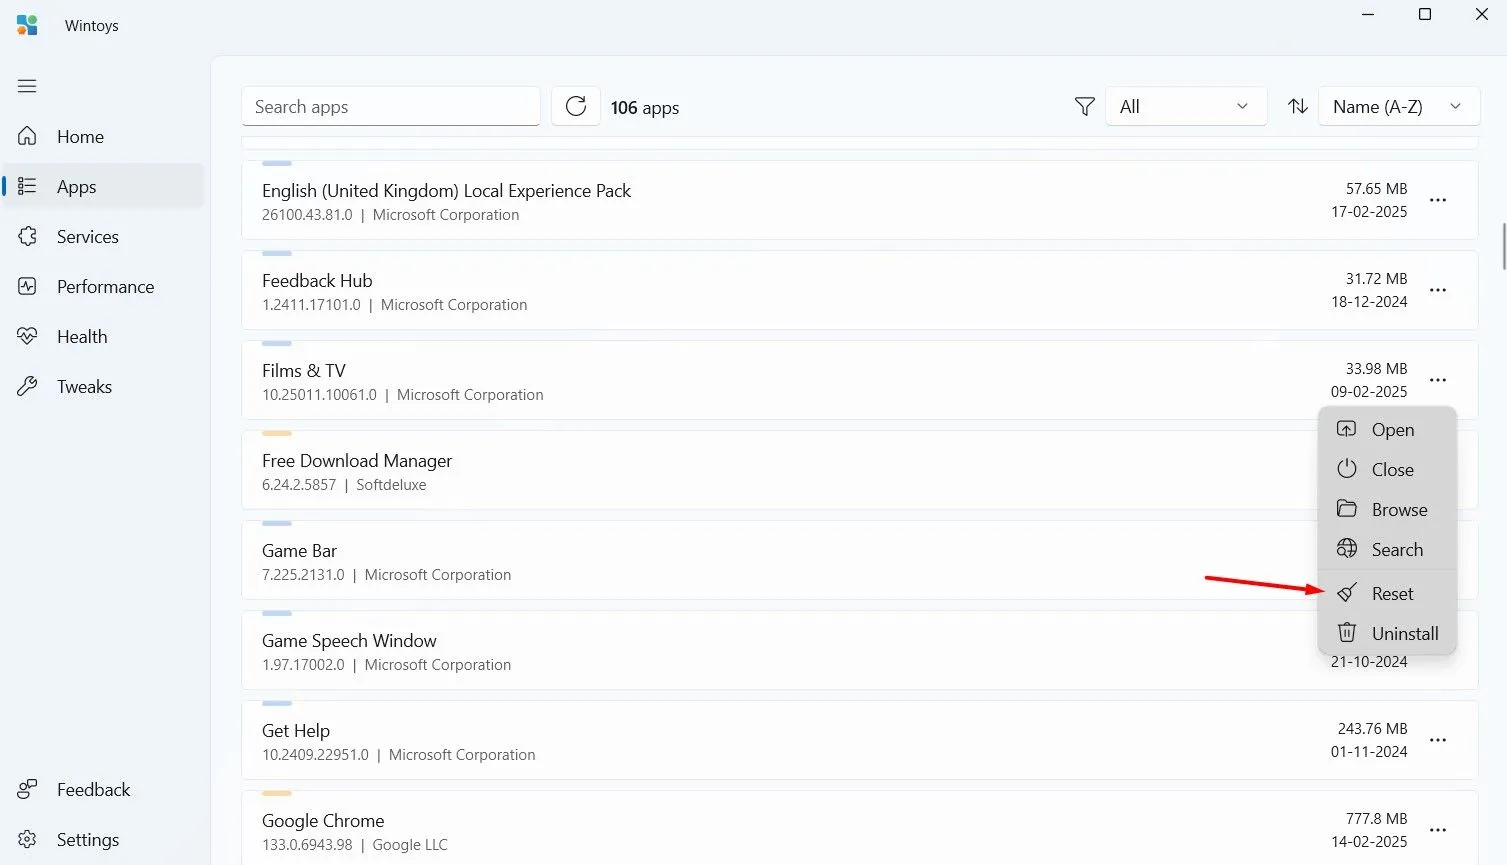Viewport: 1507px width, 865px height.
Task: Choose Open in the context menu
Action: coord(1387,430)
